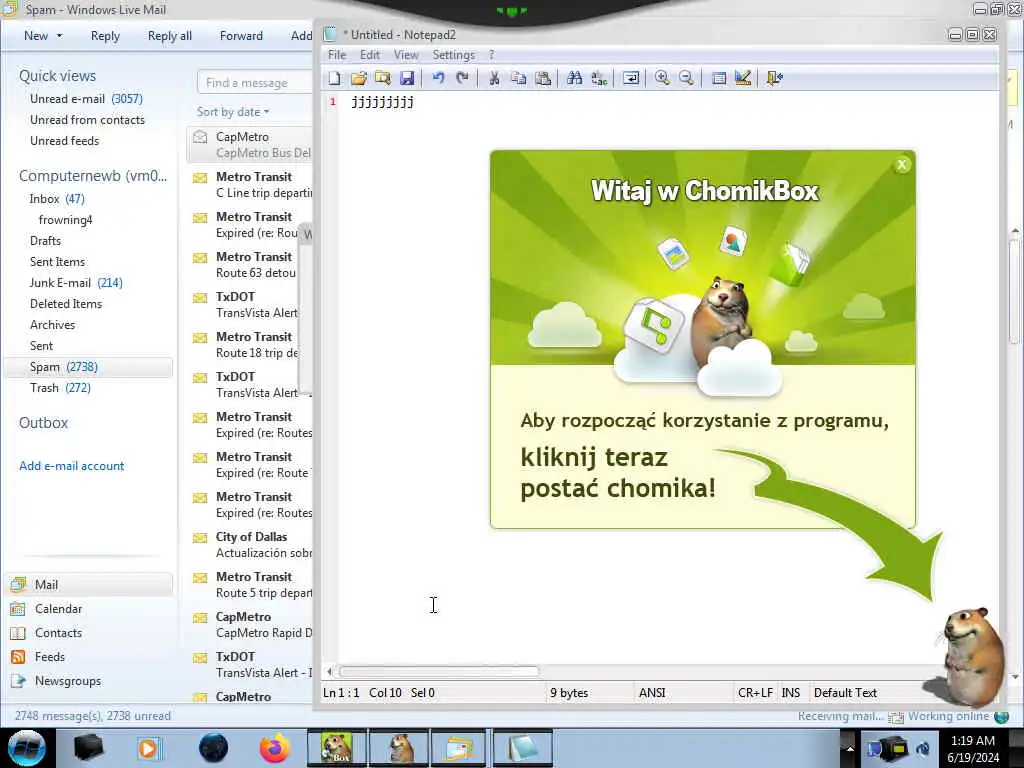The height and width of the screenshot is (768, 1024).
Task: Open the Archives folder
Action: pos(52,324)
